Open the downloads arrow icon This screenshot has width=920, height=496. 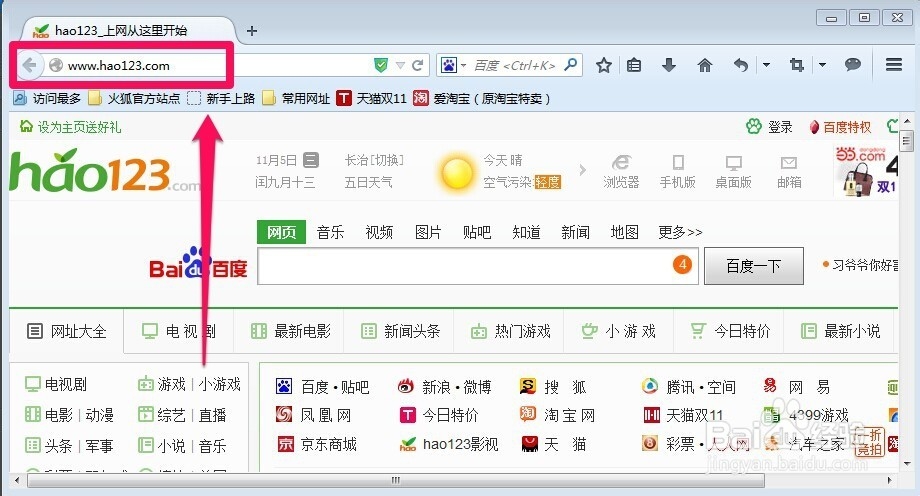[669, 65]
